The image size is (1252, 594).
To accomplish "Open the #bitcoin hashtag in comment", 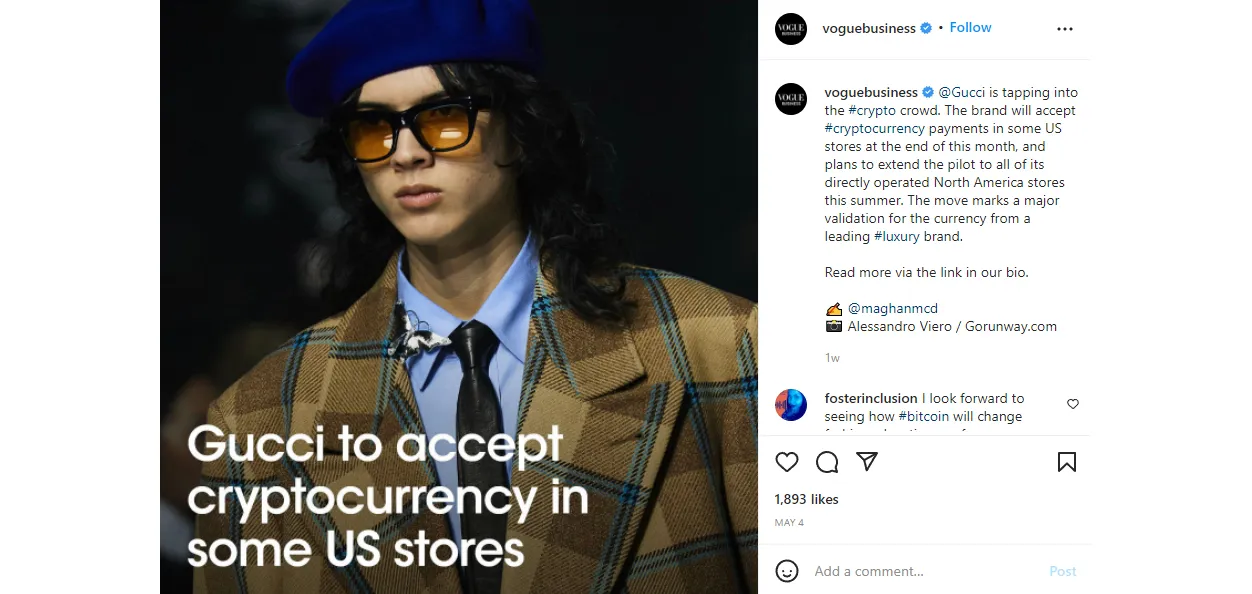I will coord(924,417).
